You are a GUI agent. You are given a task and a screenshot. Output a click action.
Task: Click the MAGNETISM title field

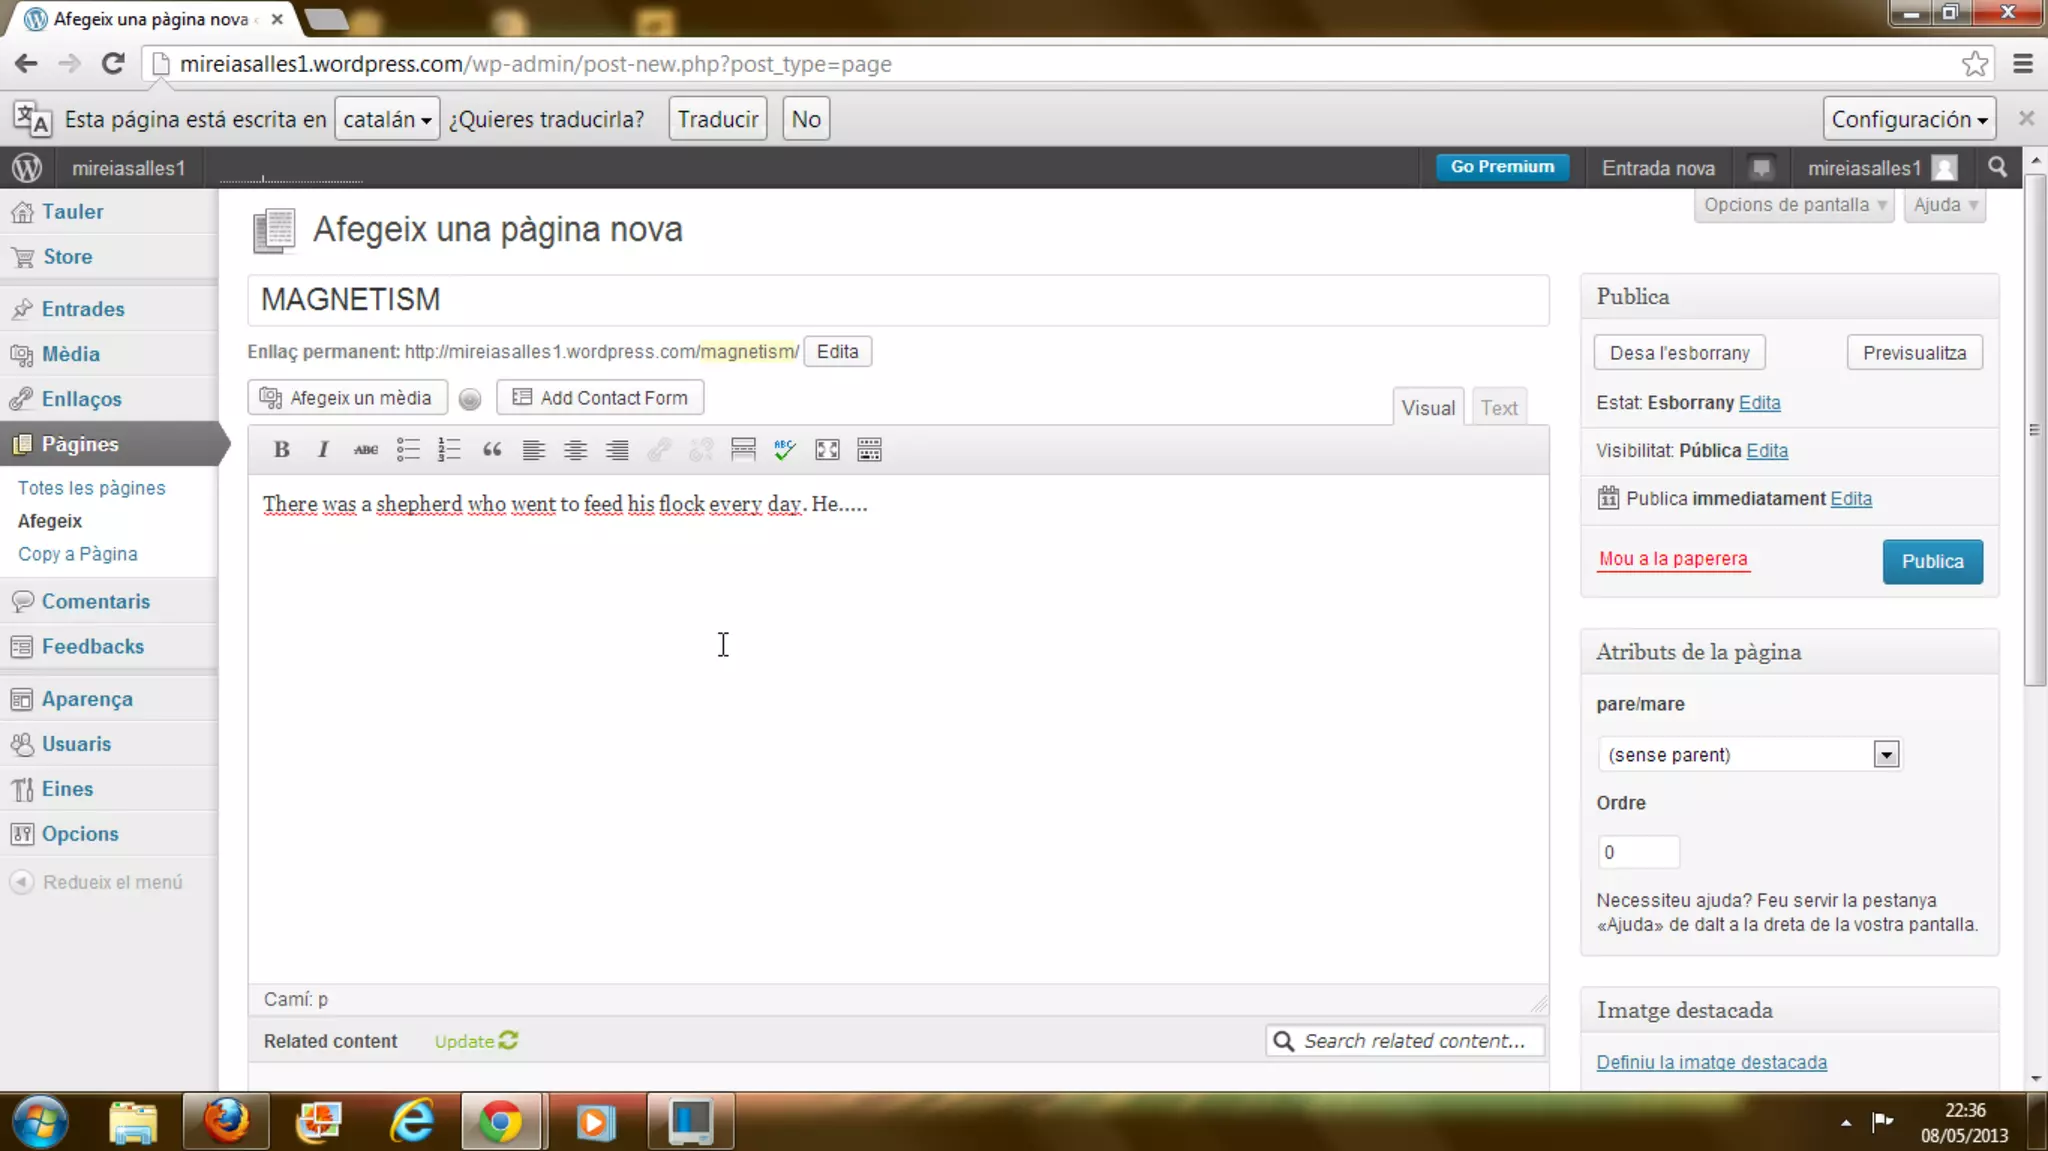(x=898, y=300)
